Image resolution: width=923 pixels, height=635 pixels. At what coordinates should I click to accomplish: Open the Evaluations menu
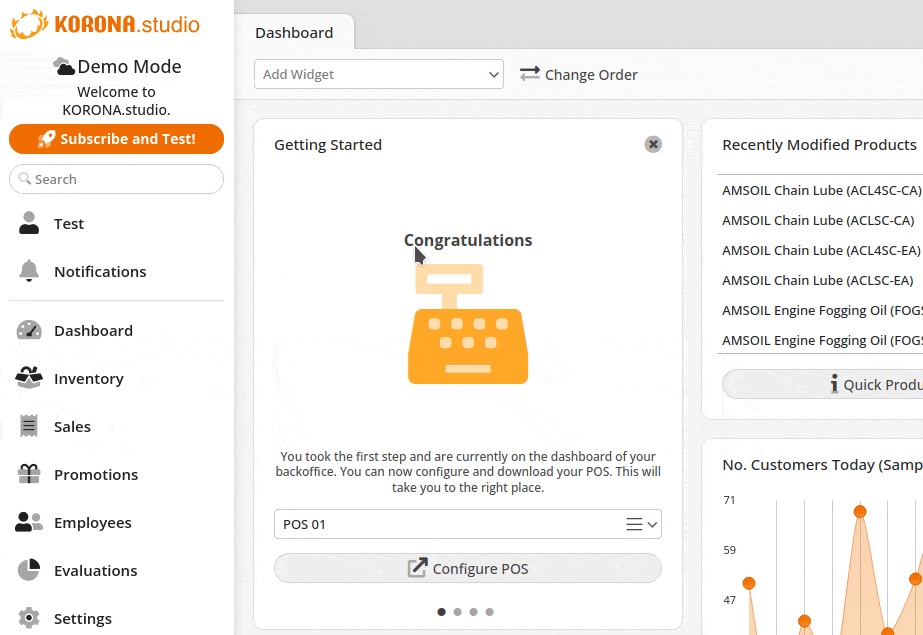tap(95, 570)
